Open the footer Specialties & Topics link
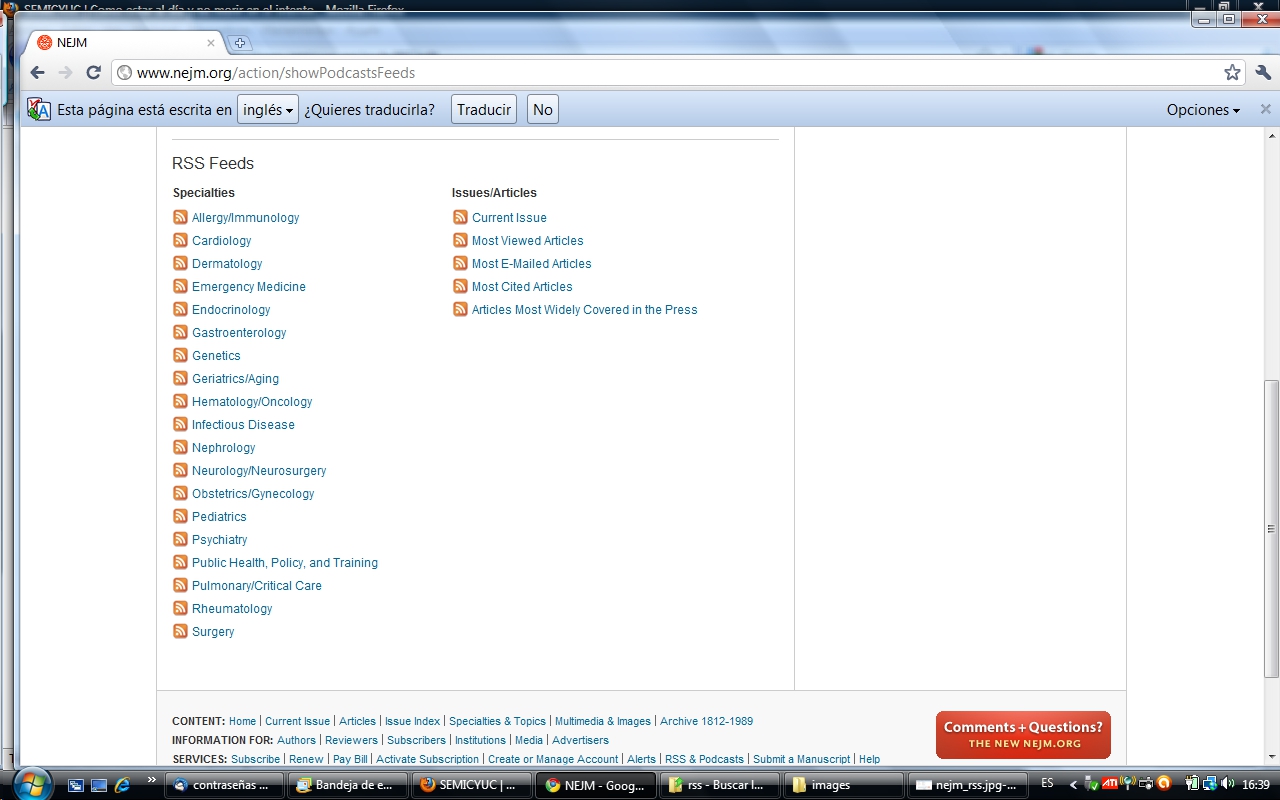Viewport: 1280px width, 800px height. tap(497, 721)
